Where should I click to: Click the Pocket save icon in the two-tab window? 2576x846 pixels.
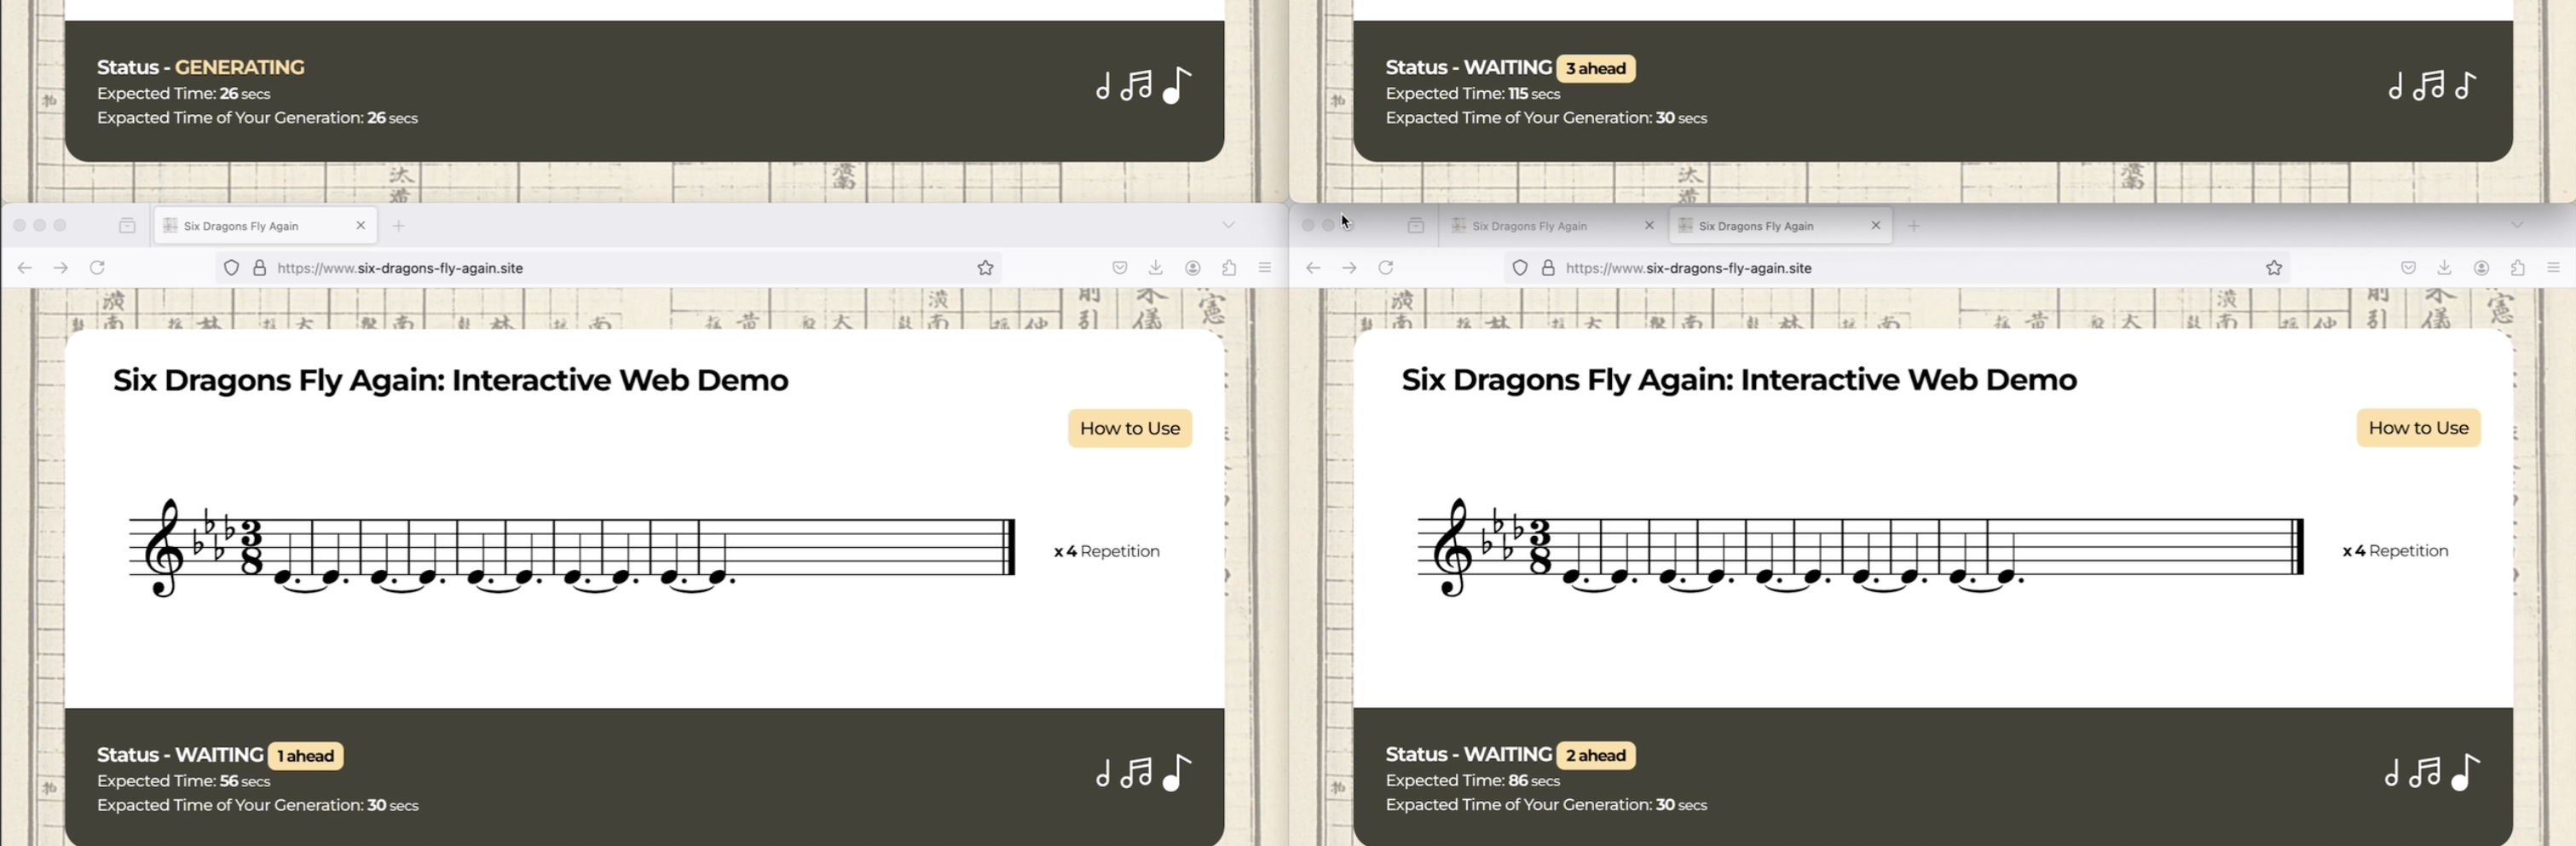[2409, 268]
